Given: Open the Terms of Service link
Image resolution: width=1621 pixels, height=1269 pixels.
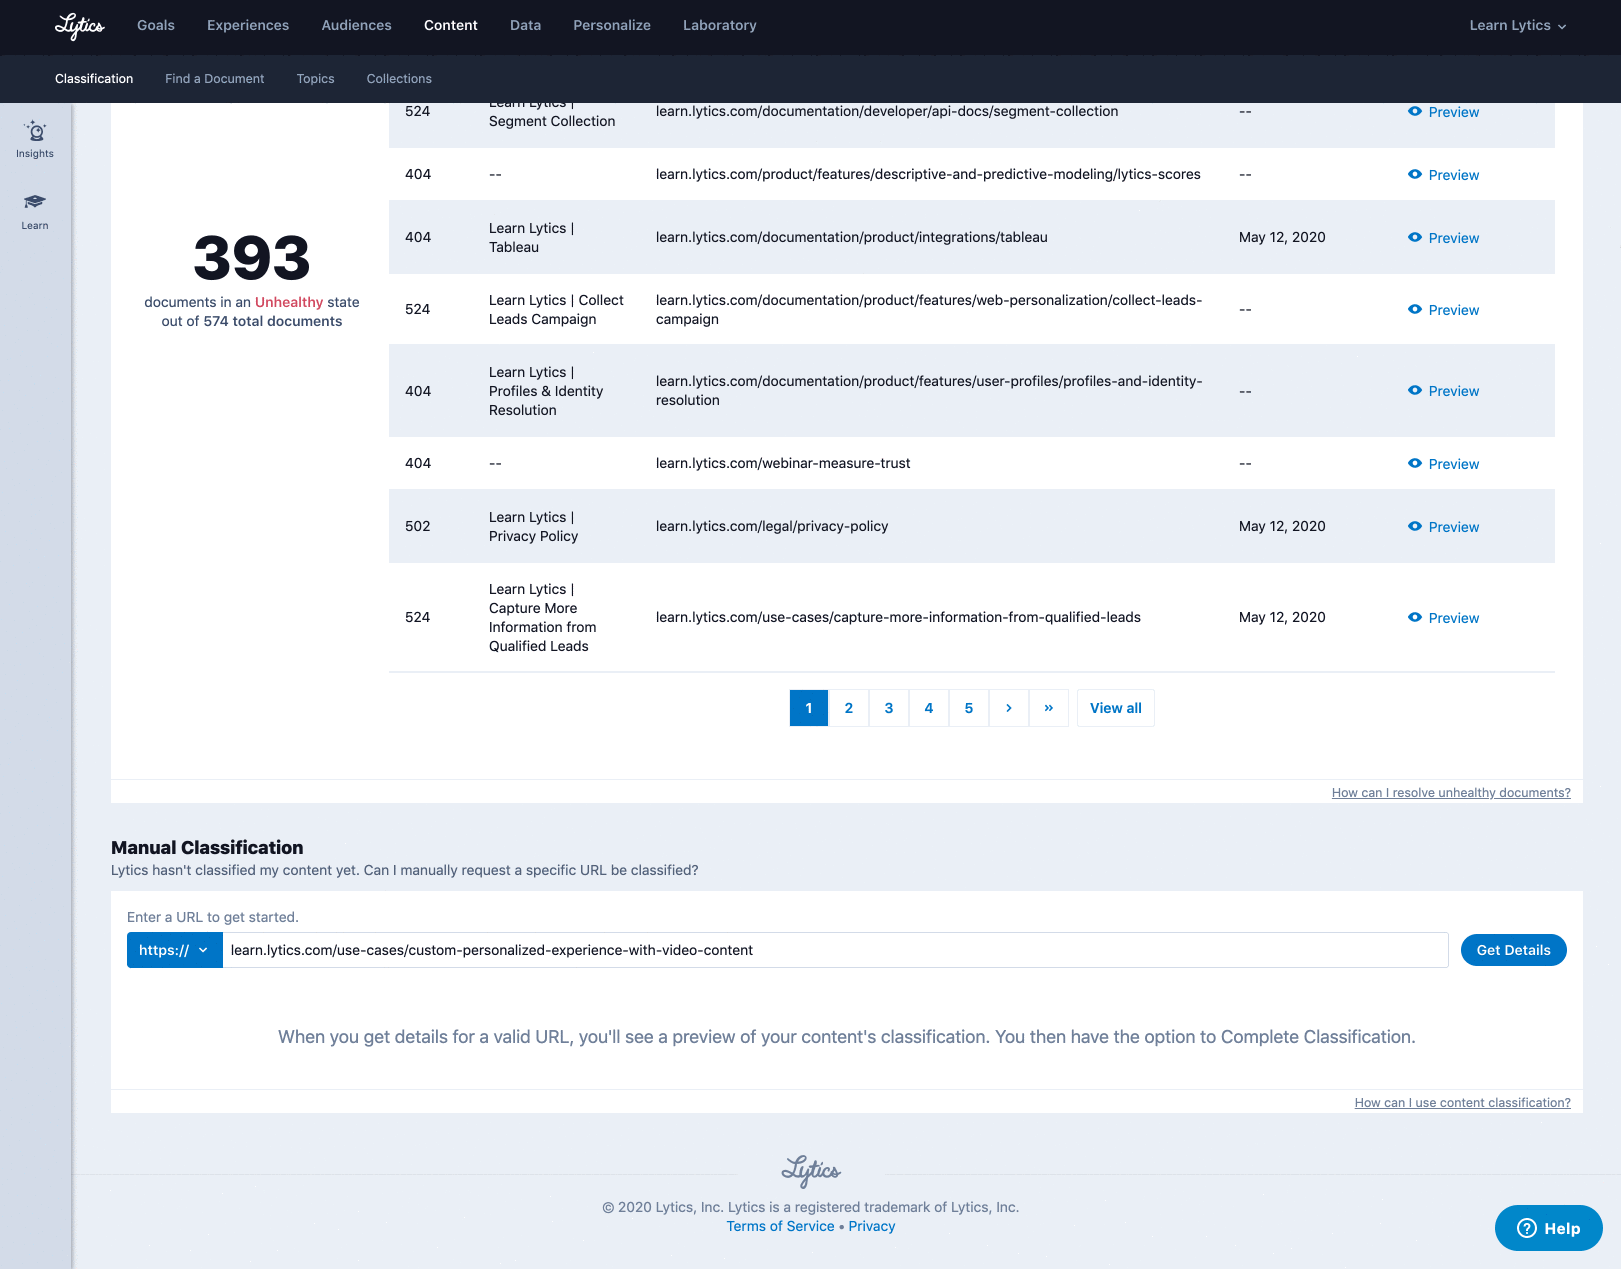Looking at the screenshot, I should tap(780, 1226).
